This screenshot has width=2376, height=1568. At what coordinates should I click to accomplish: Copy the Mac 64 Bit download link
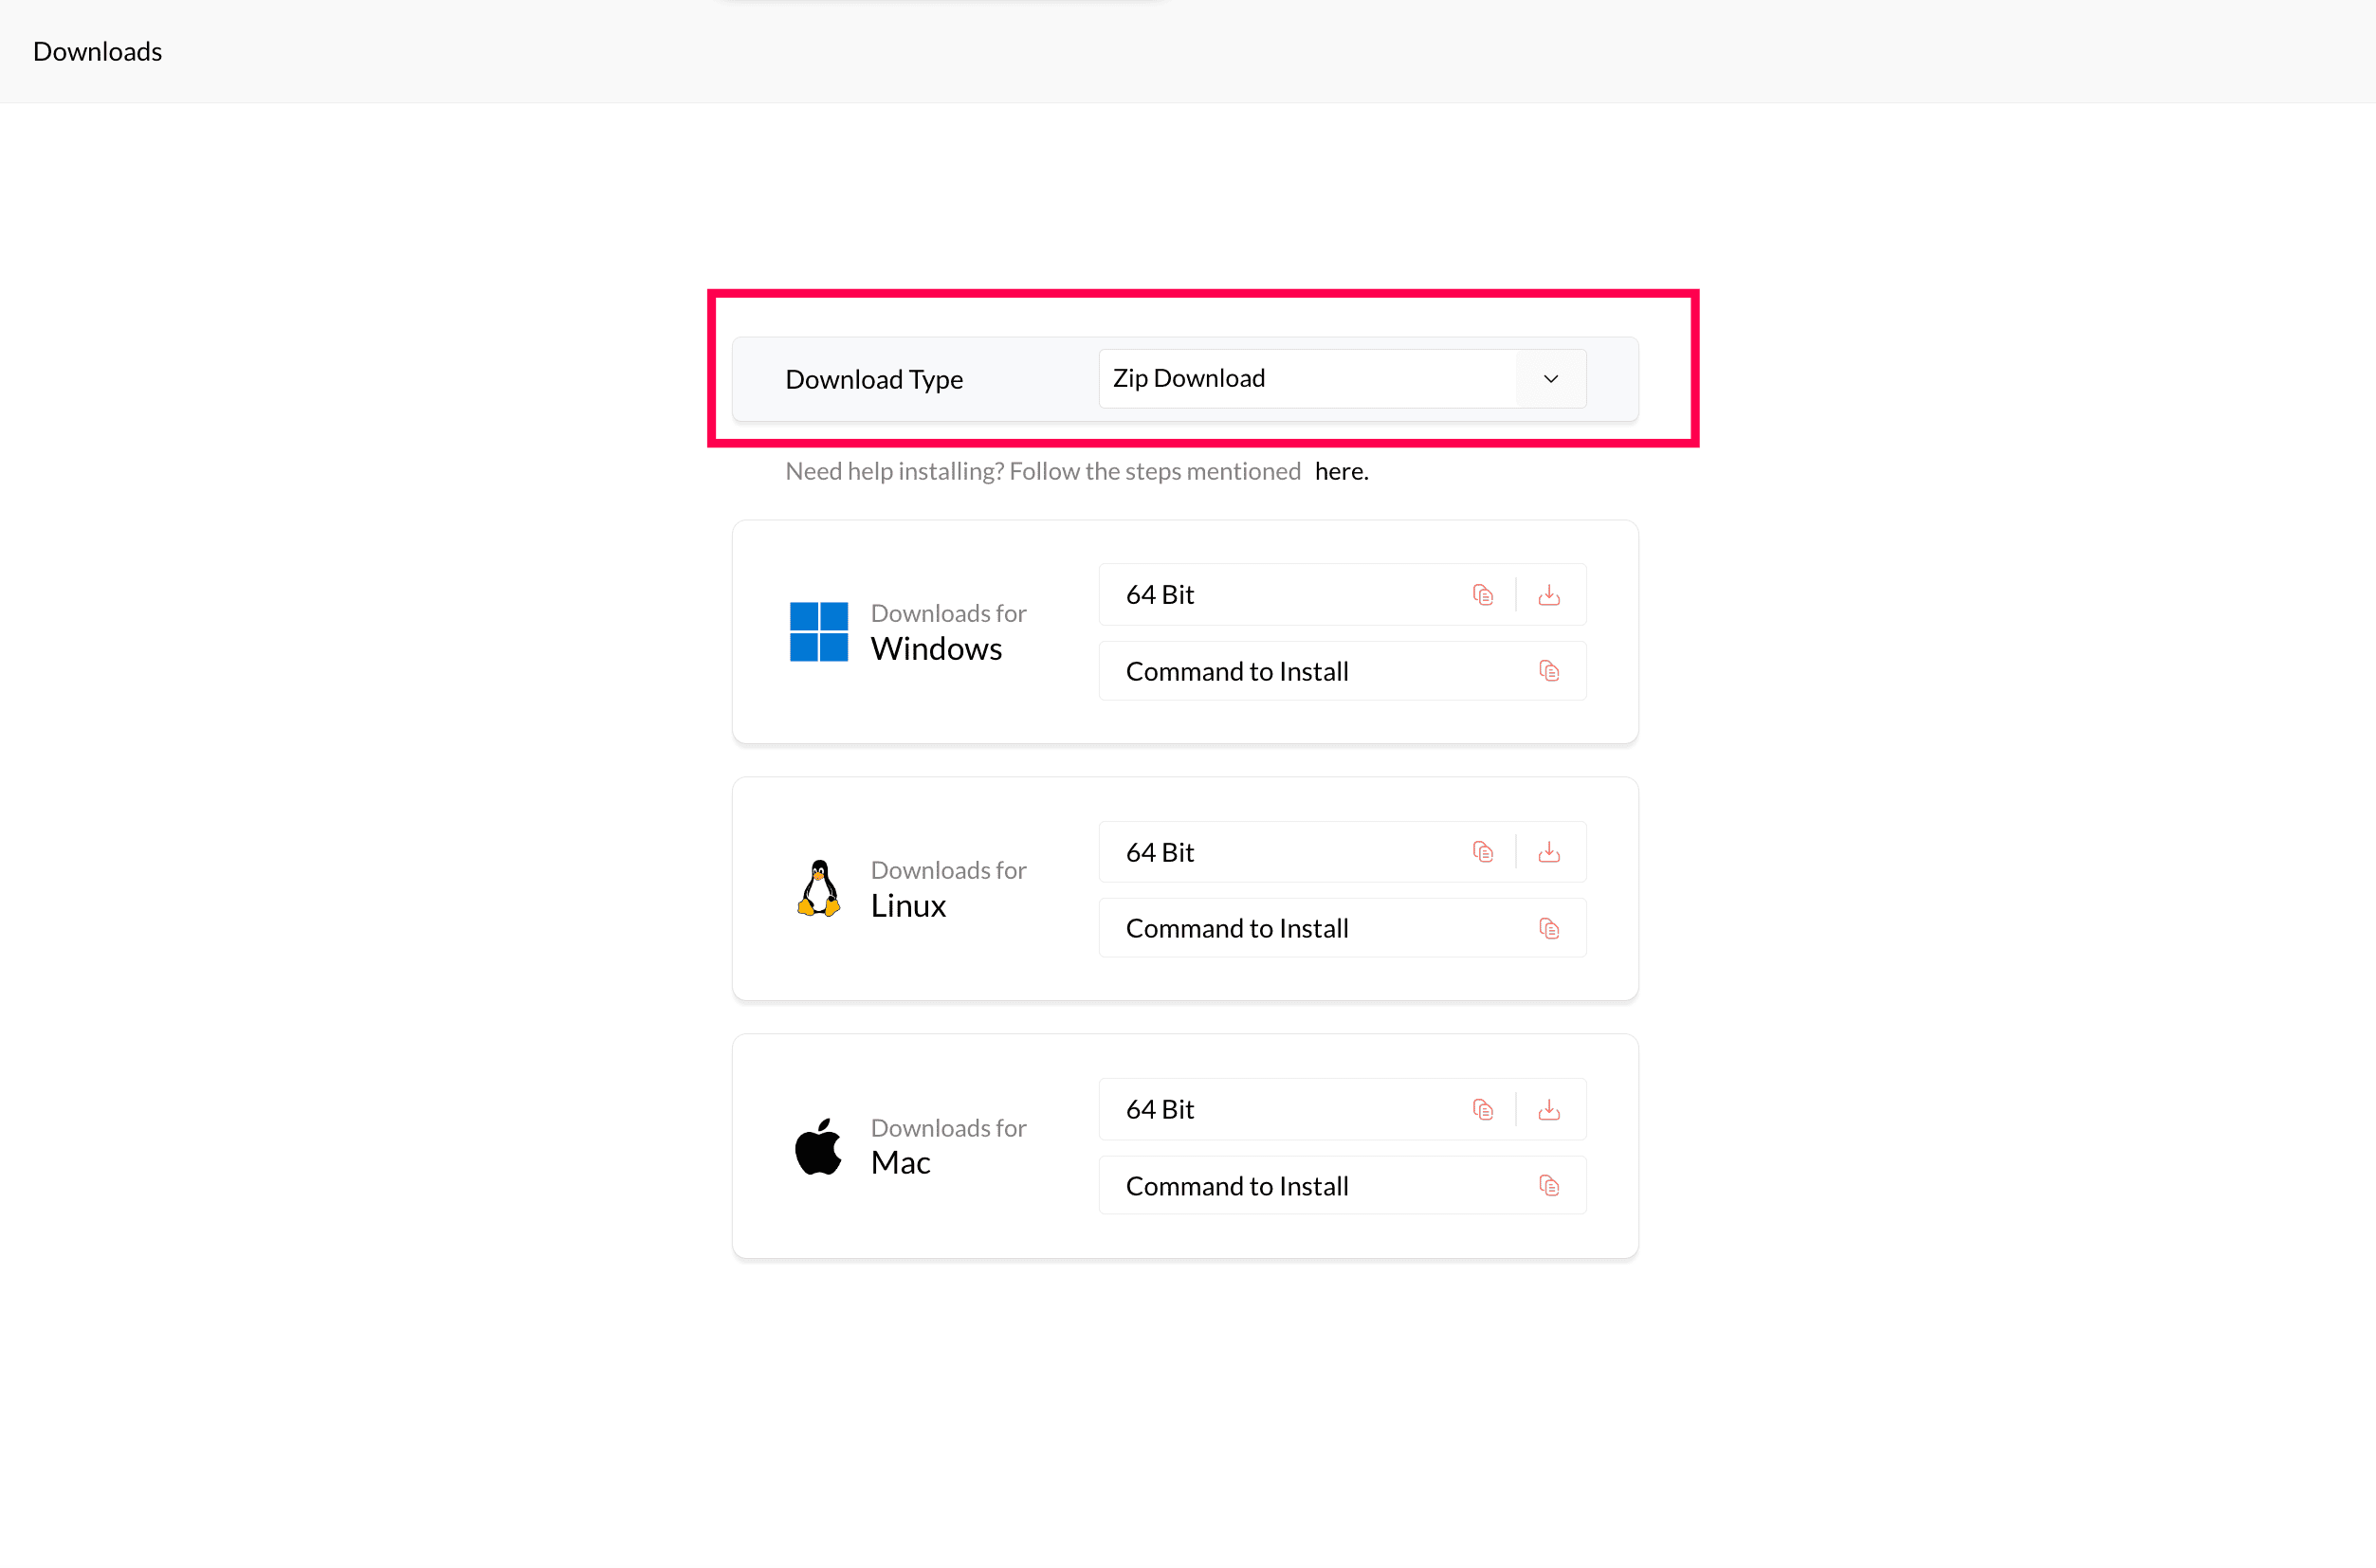point(1483,1109)
